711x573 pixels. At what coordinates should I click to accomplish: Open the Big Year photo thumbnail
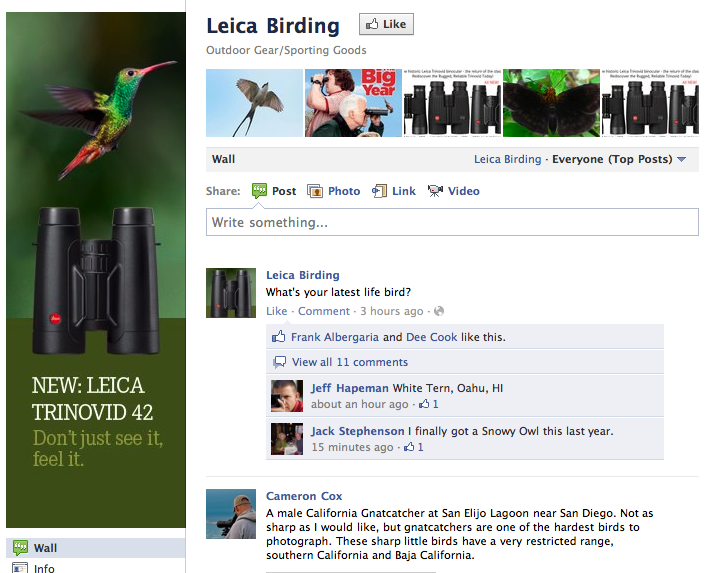[x=353, y=103]
